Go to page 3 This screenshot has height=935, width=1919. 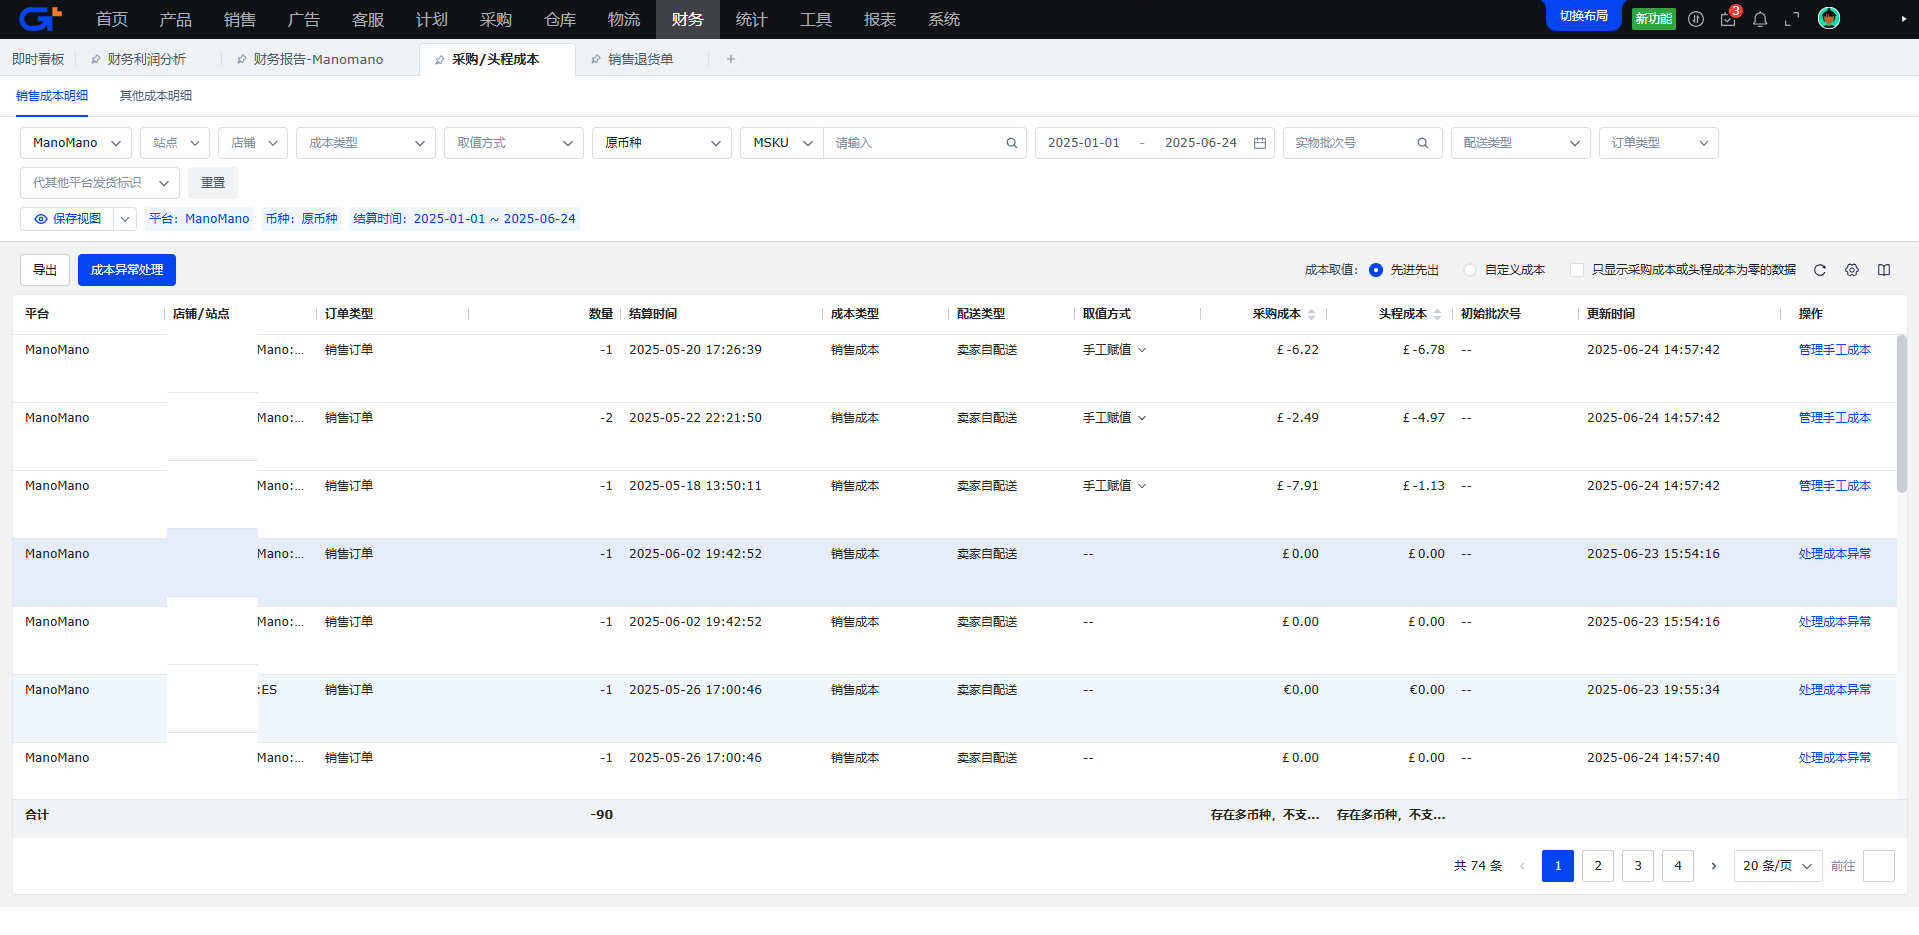pyautogui.click(x=1638, y=866)
